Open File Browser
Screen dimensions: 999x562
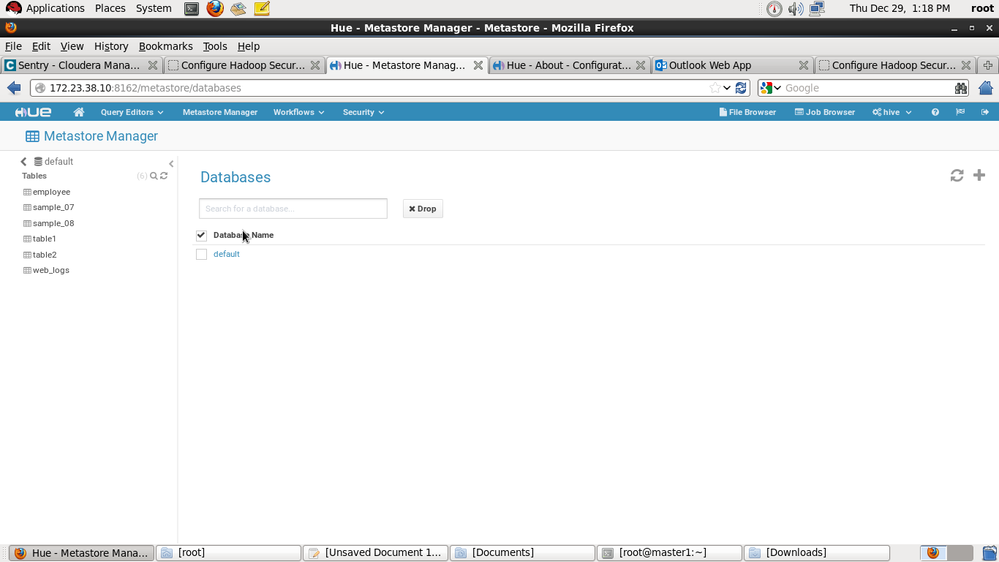coord(747,112)
